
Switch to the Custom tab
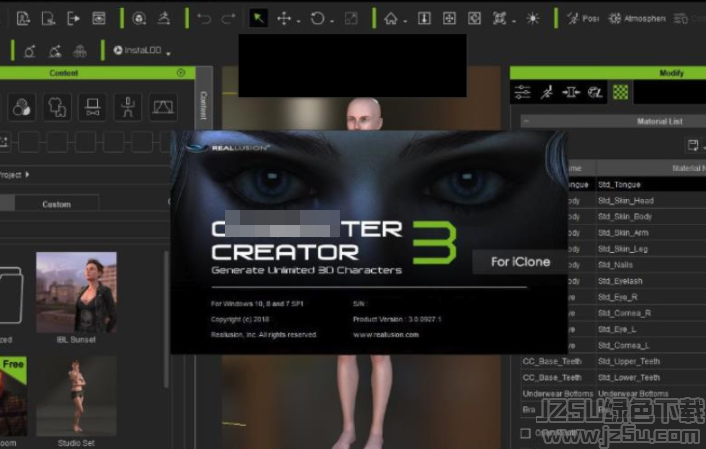57,204
